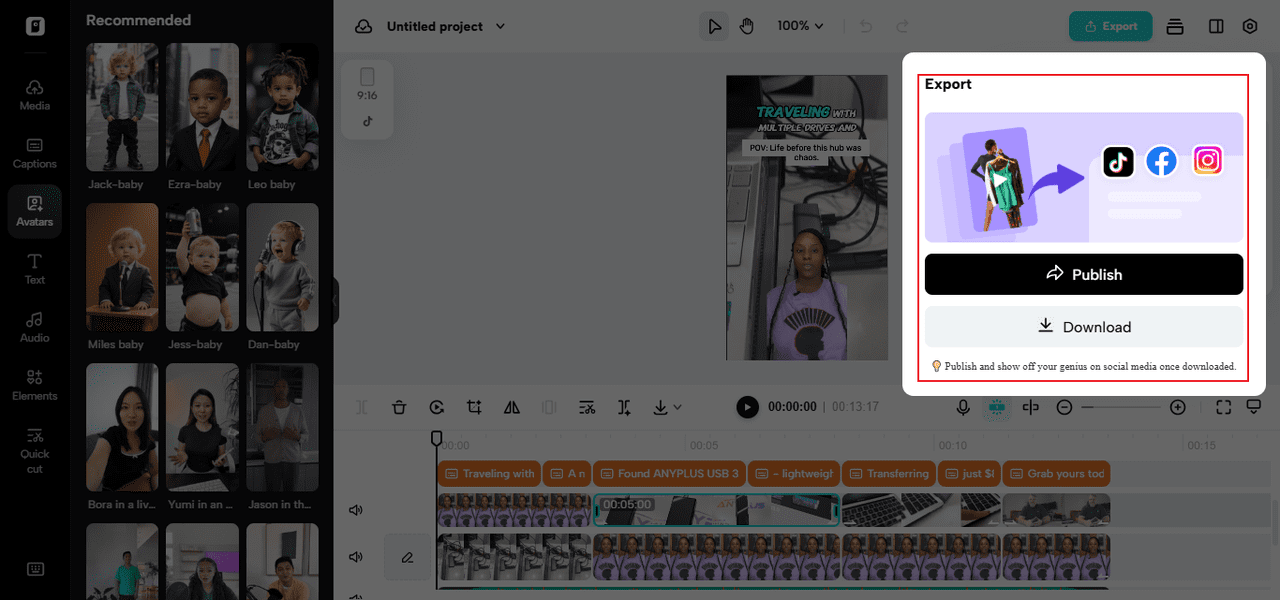The height and width of the screenshot is (600, 1280).
Task: Pick the Jason avatar thumbnail
Action: [x=282, y=427]
